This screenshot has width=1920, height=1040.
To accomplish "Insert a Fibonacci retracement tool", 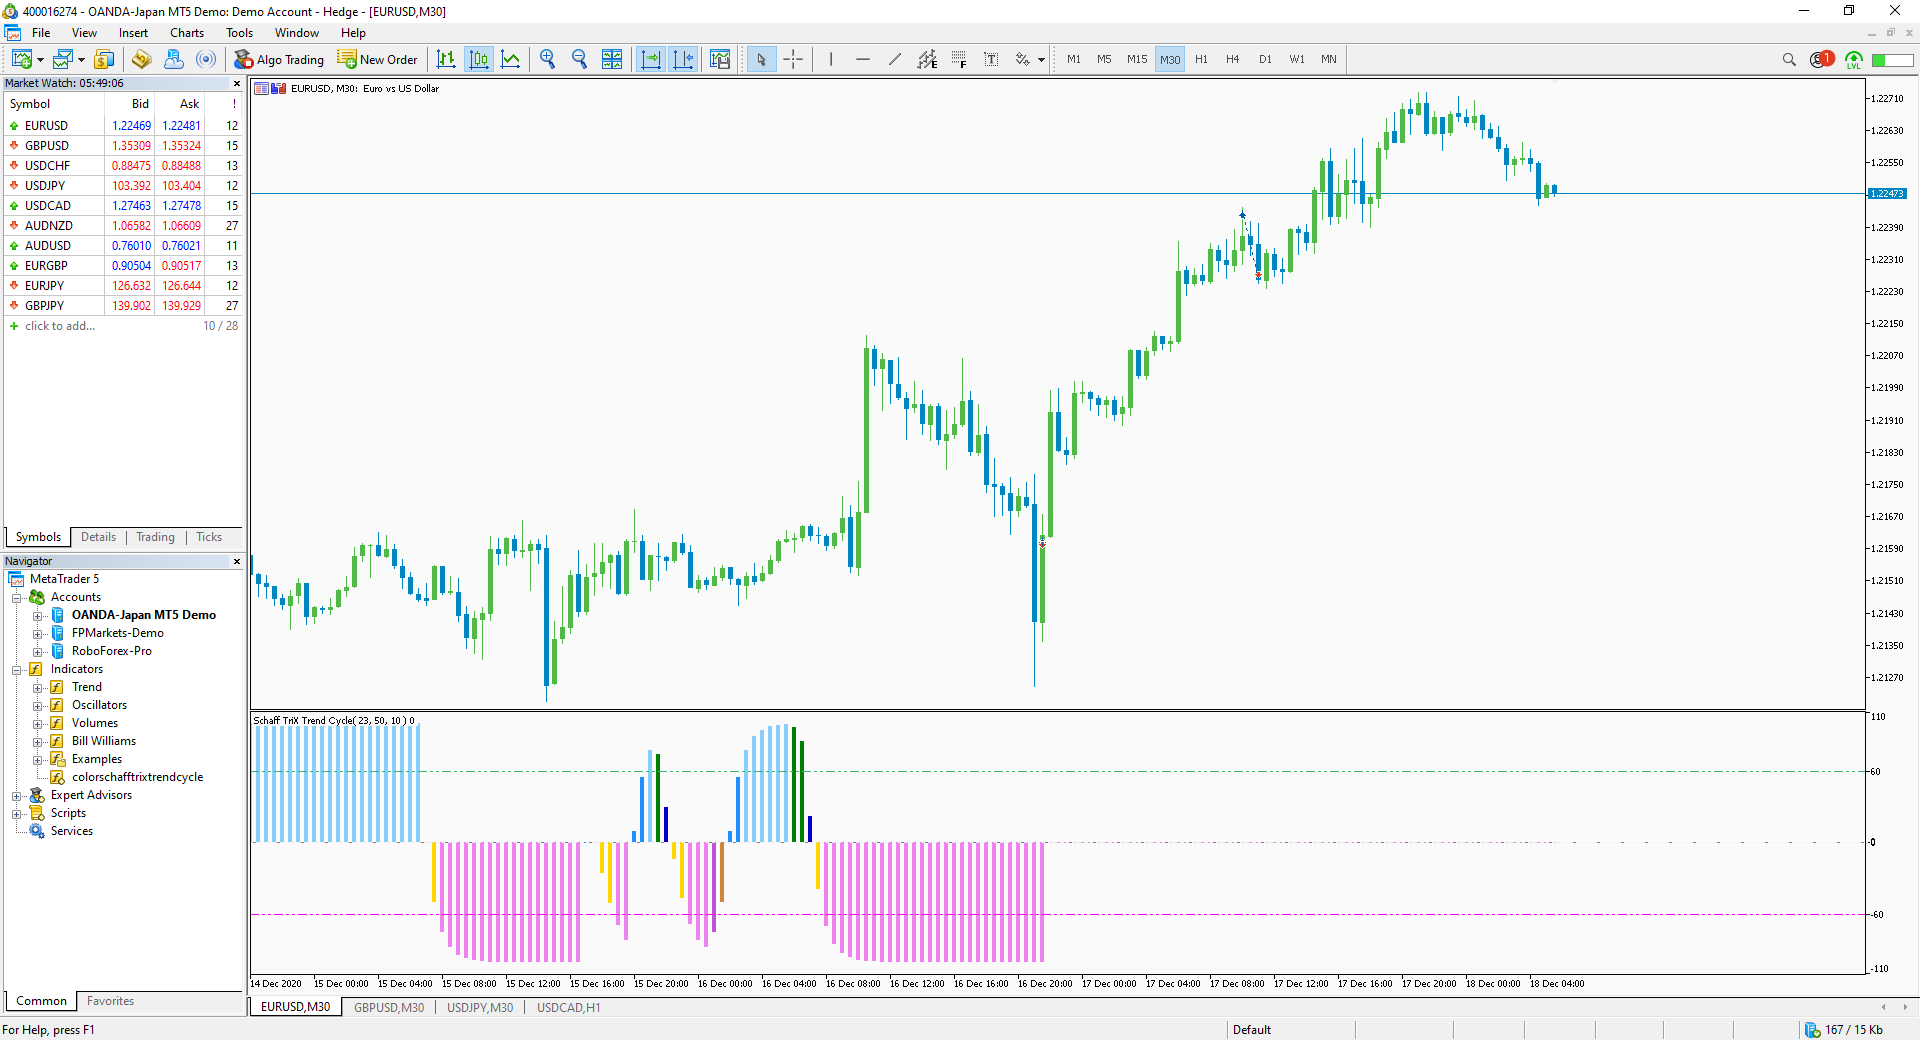I will [x=959, y=59].
